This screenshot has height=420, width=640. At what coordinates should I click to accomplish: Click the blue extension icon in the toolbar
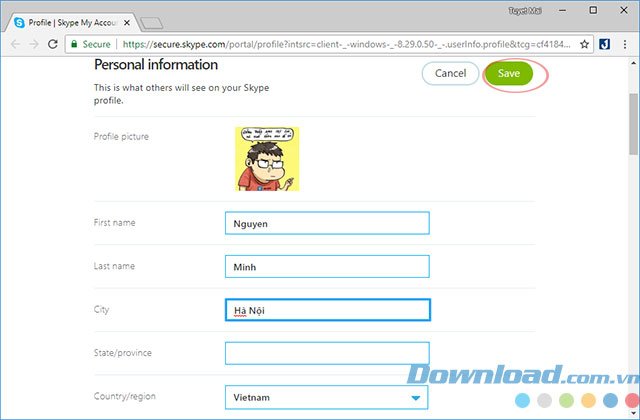[604, 44]
